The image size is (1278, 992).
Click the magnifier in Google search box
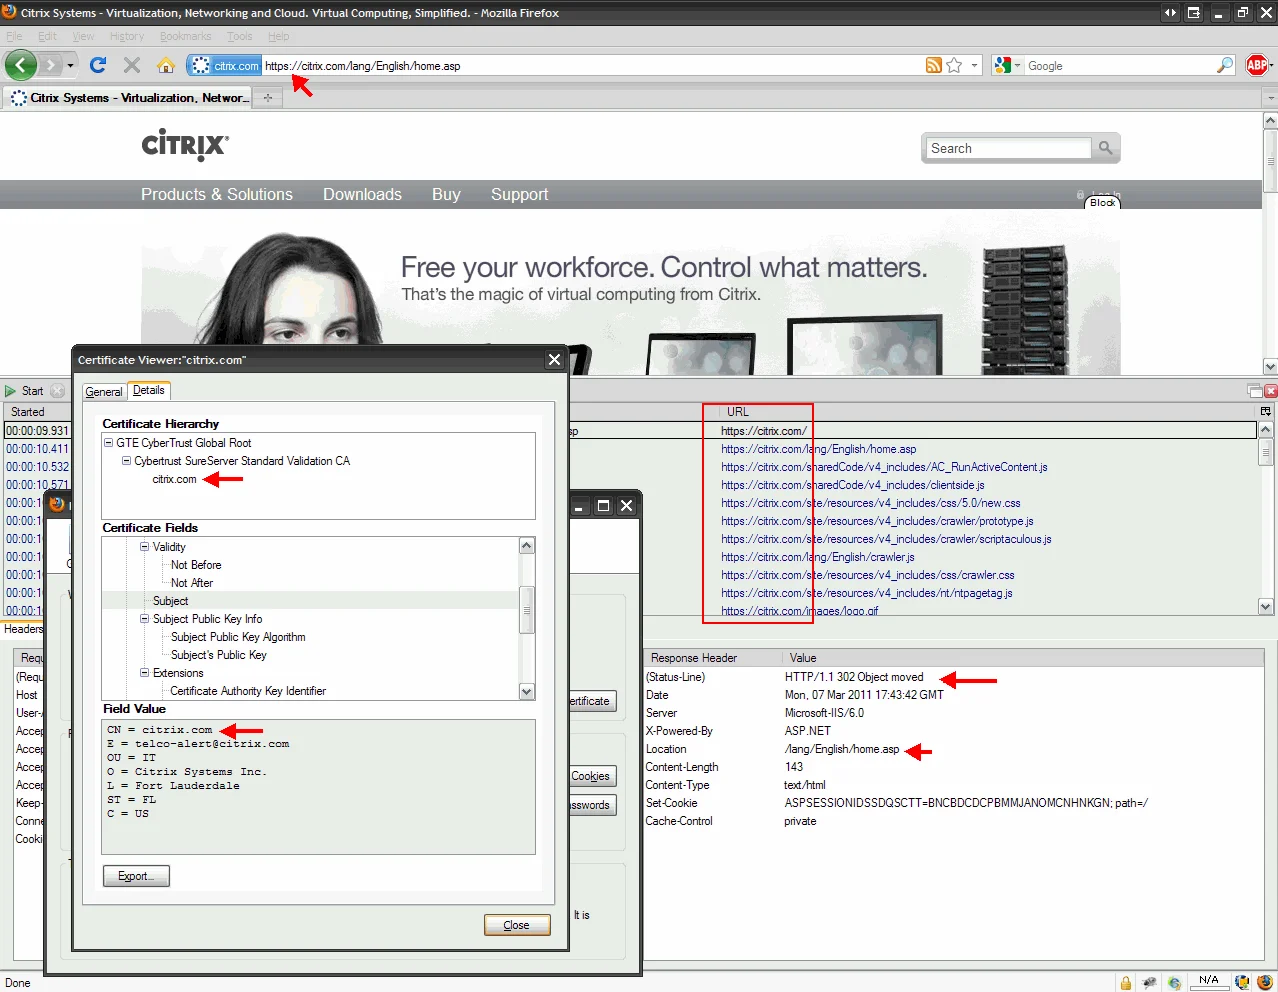pos(1225,66)
